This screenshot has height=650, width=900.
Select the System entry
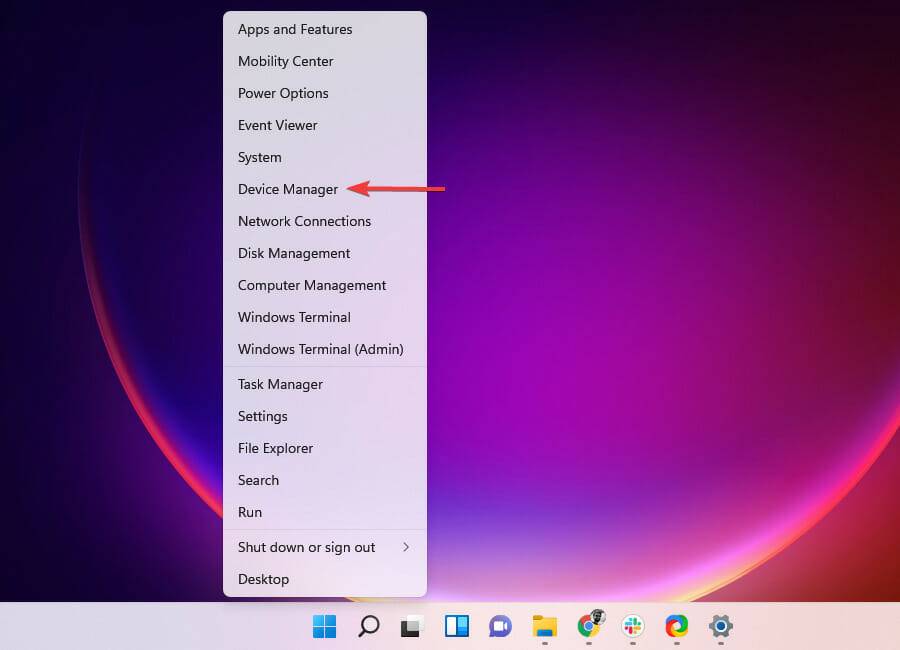coord(325,157)
